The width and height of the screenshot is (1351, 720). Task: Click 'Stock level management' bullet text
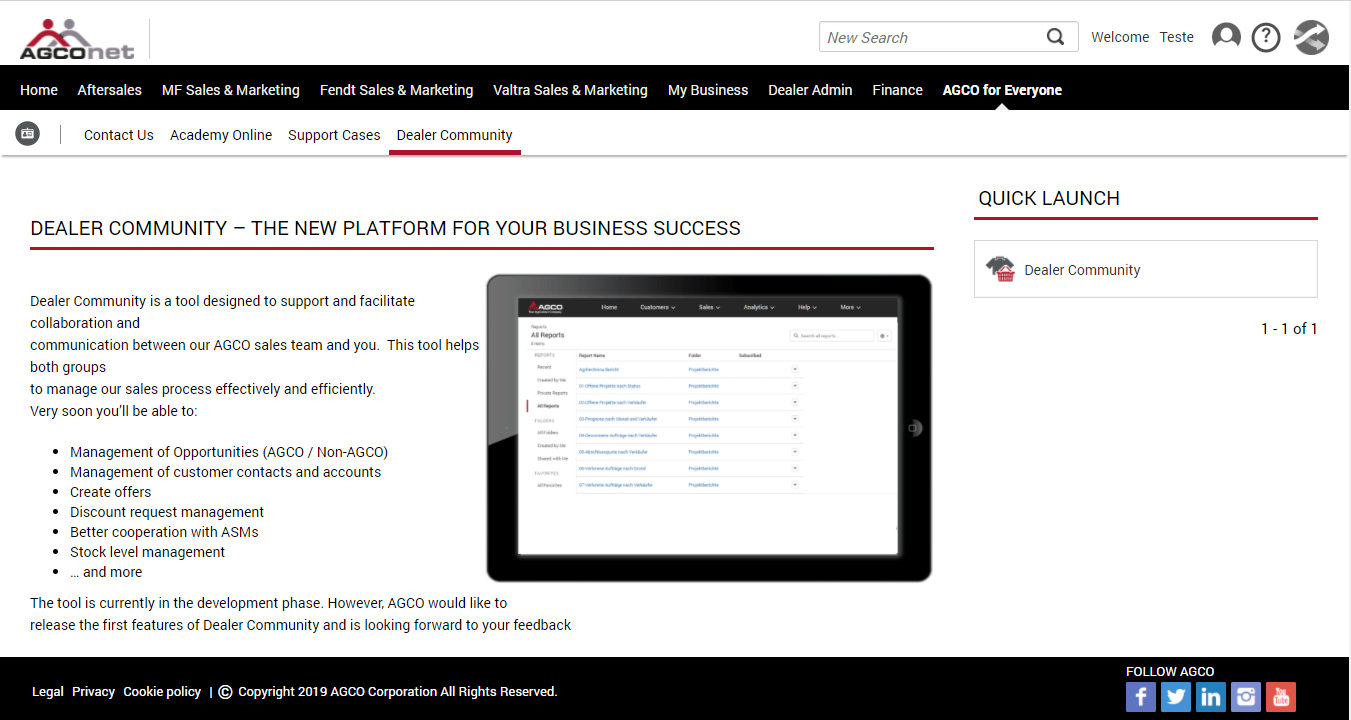coord(147,552)
